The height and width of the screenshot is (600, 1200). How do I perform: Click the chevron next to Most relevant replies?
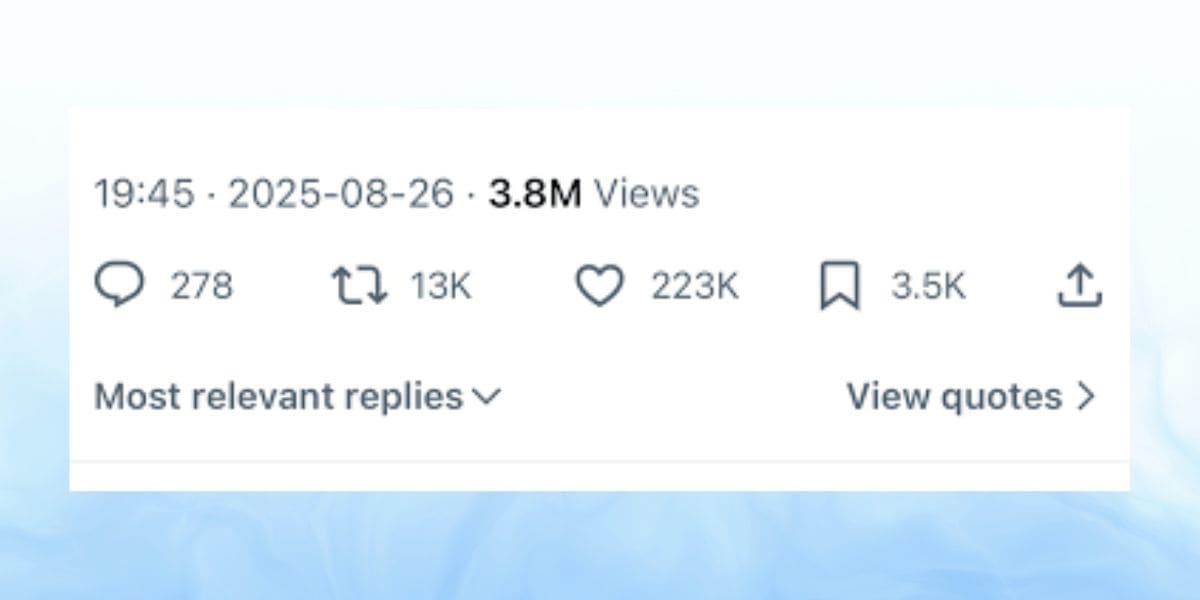[x=489, y=397]
